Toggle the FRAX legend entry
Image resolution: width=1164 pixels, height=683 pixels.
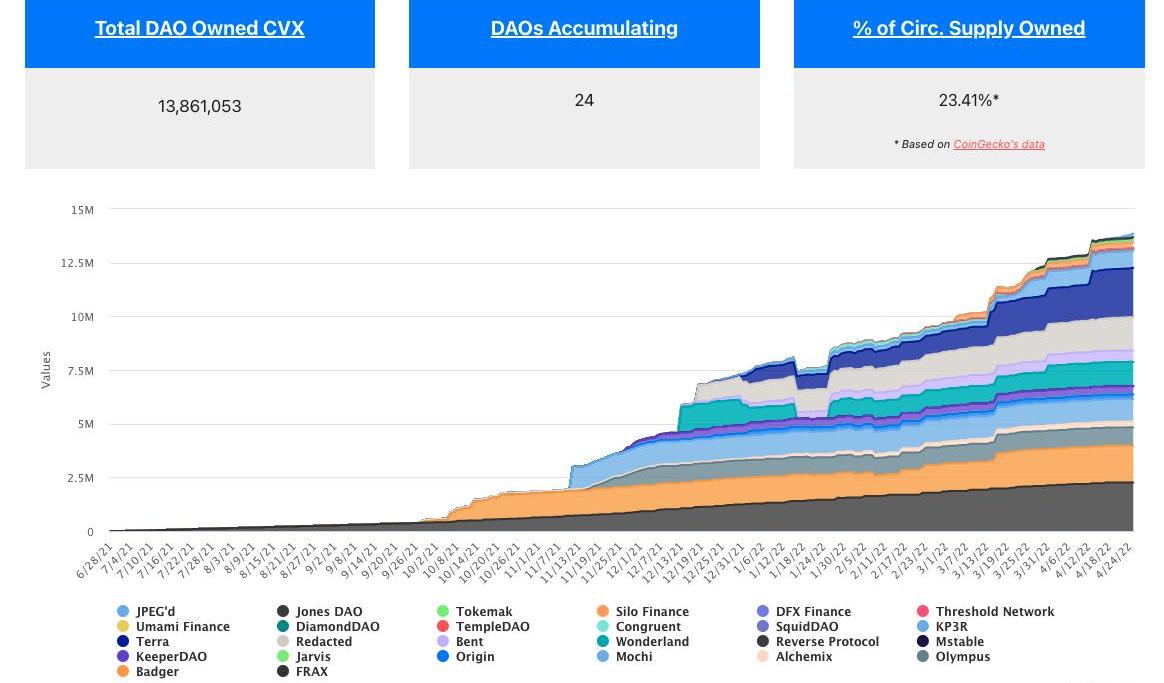302,671
